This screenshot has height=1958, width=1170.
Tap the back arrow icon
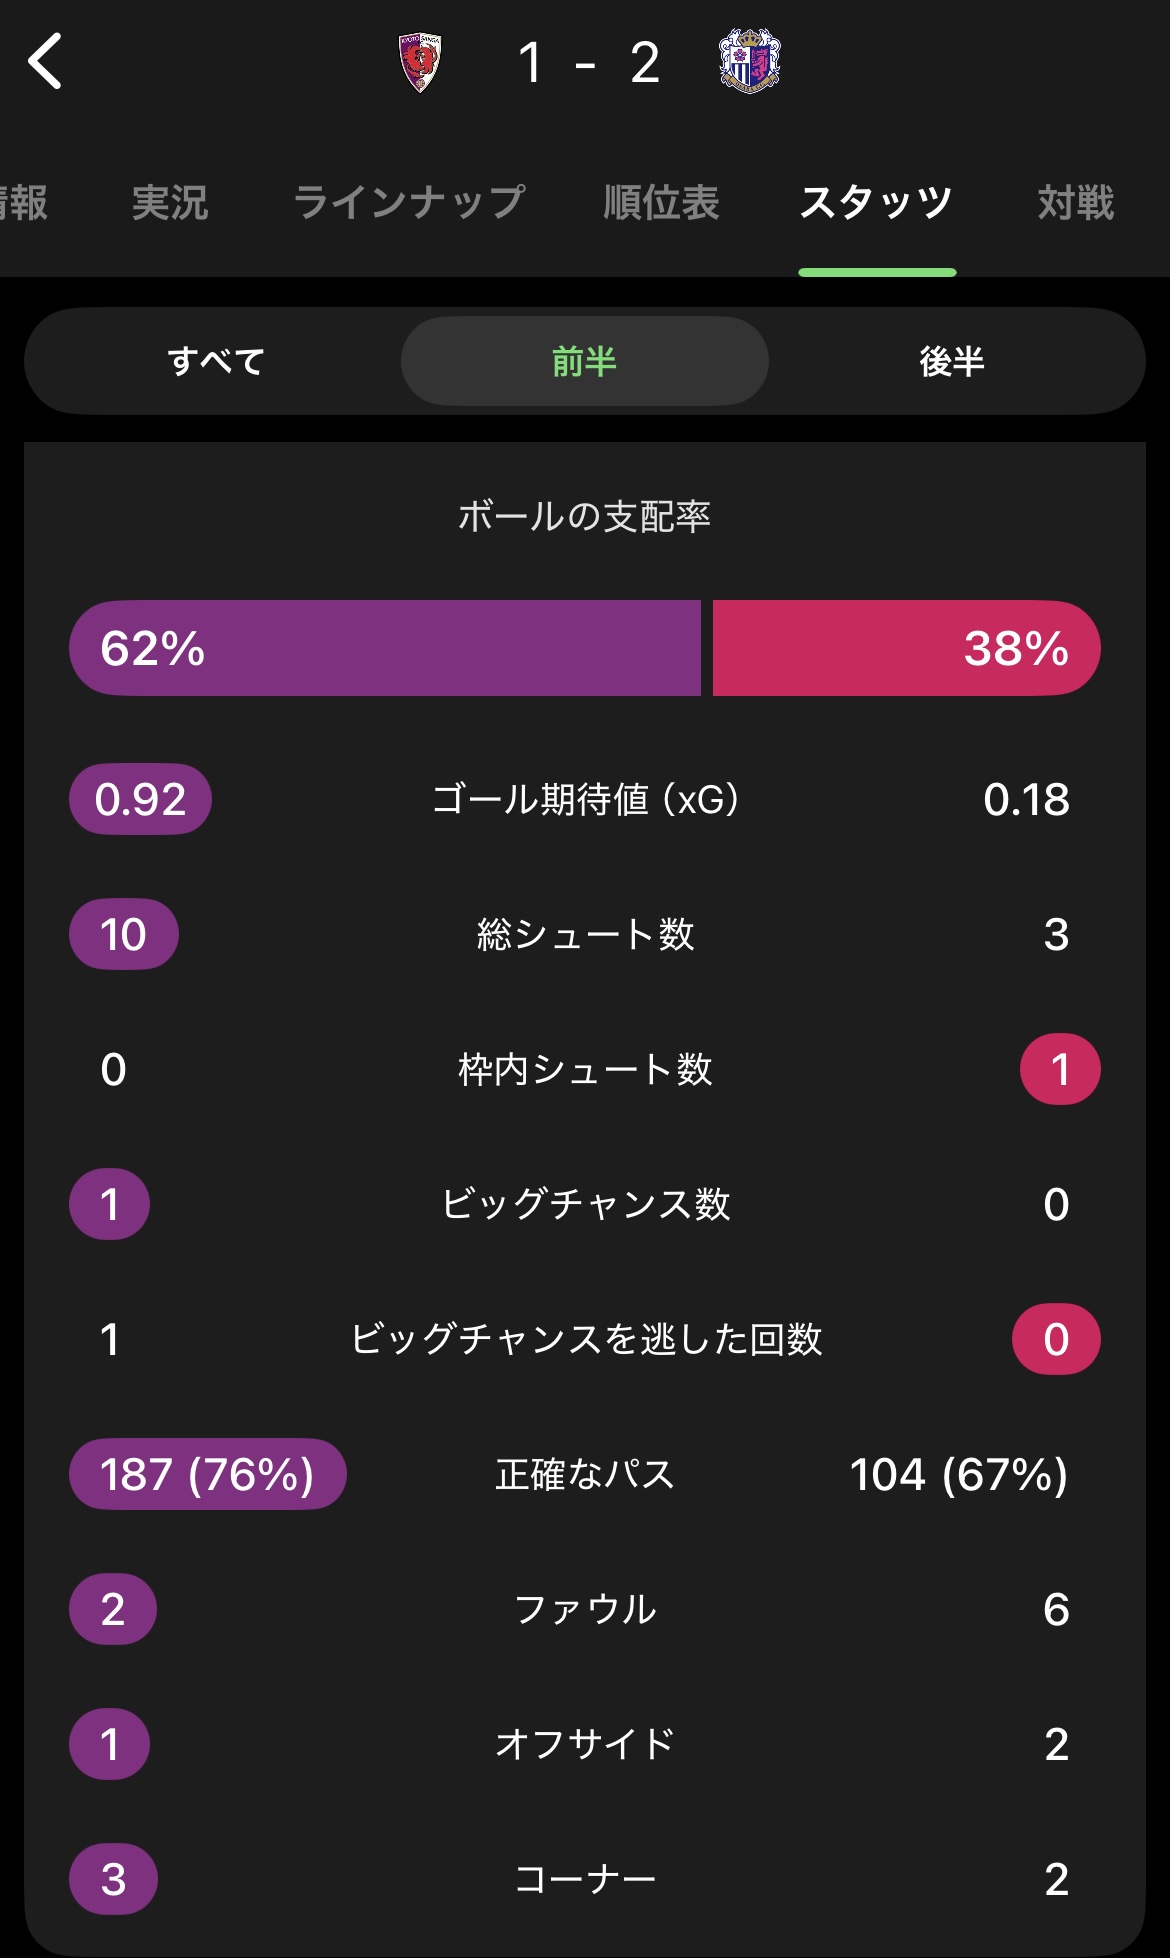(45, 62)
